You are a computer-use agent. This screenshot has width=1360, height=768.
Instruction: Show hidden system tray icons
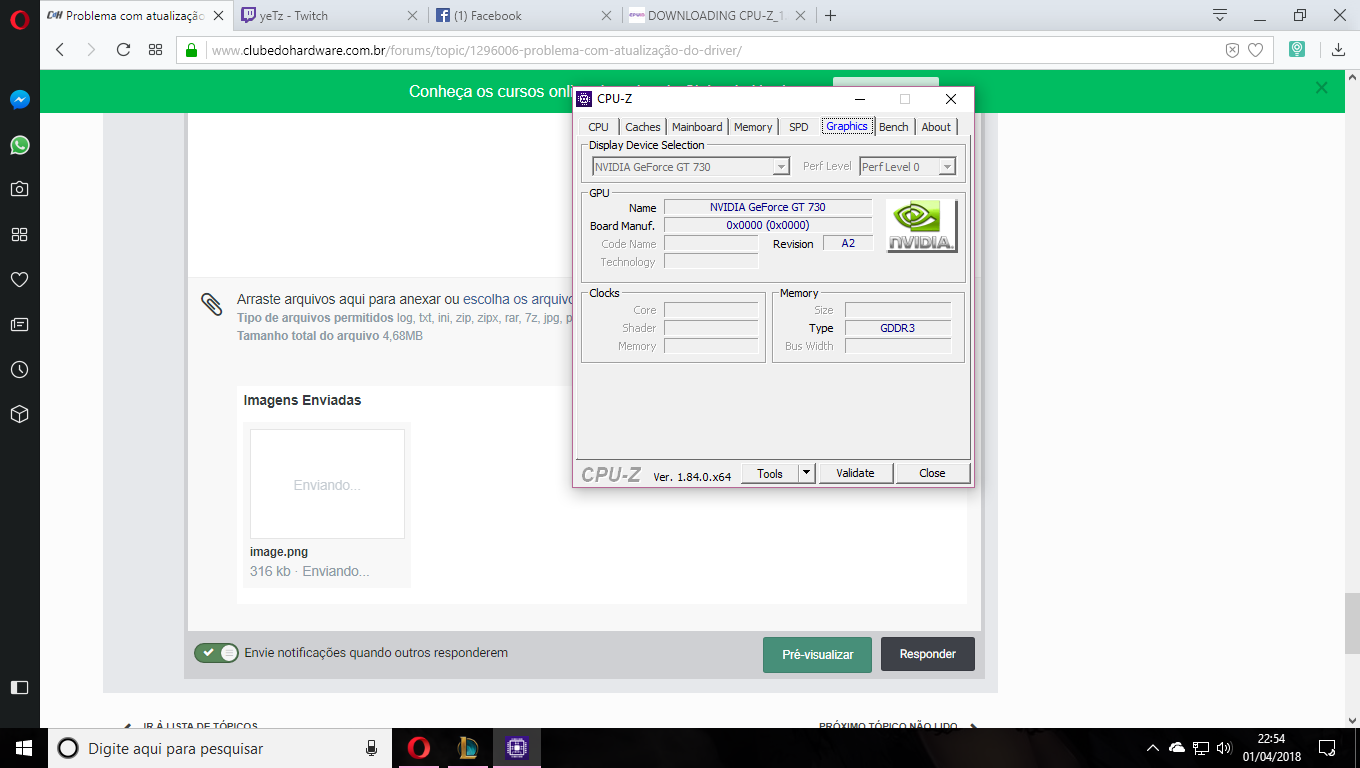click(1152, 748)
